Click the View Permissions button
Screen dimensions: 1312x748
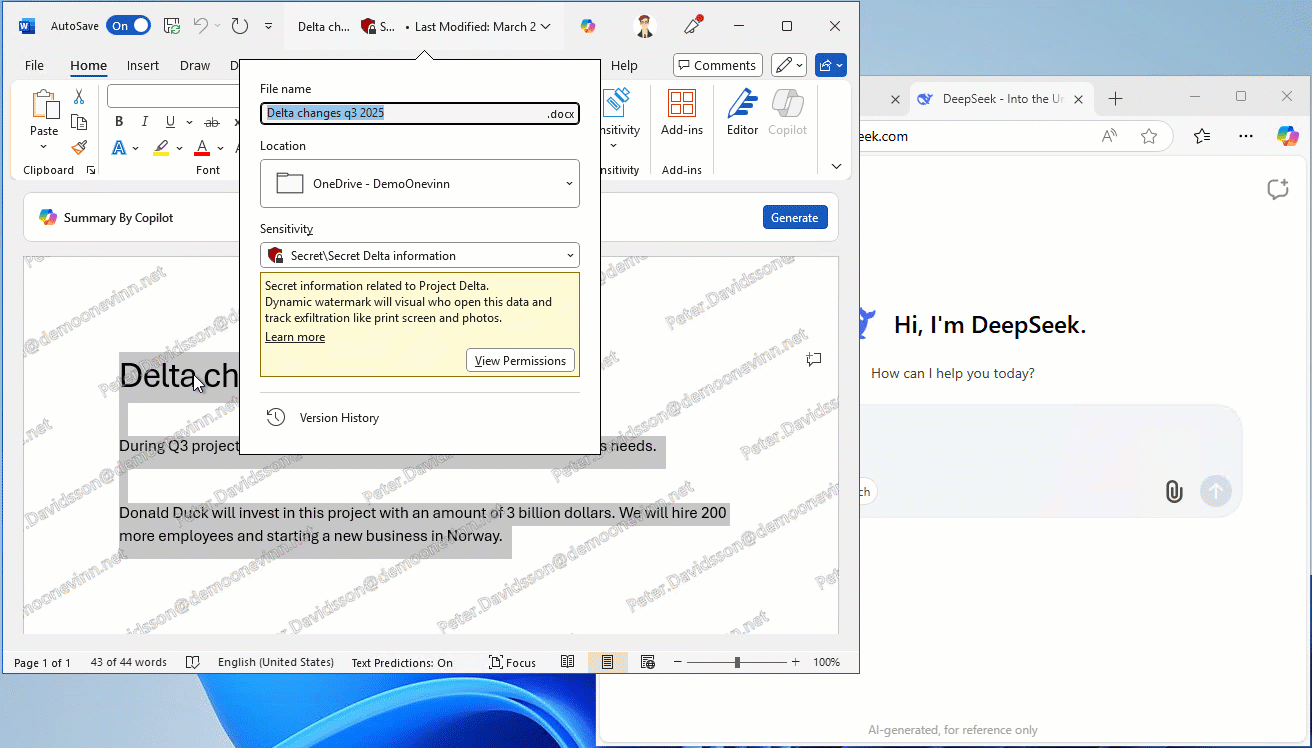pyautogui.click(x=520, y=361)
